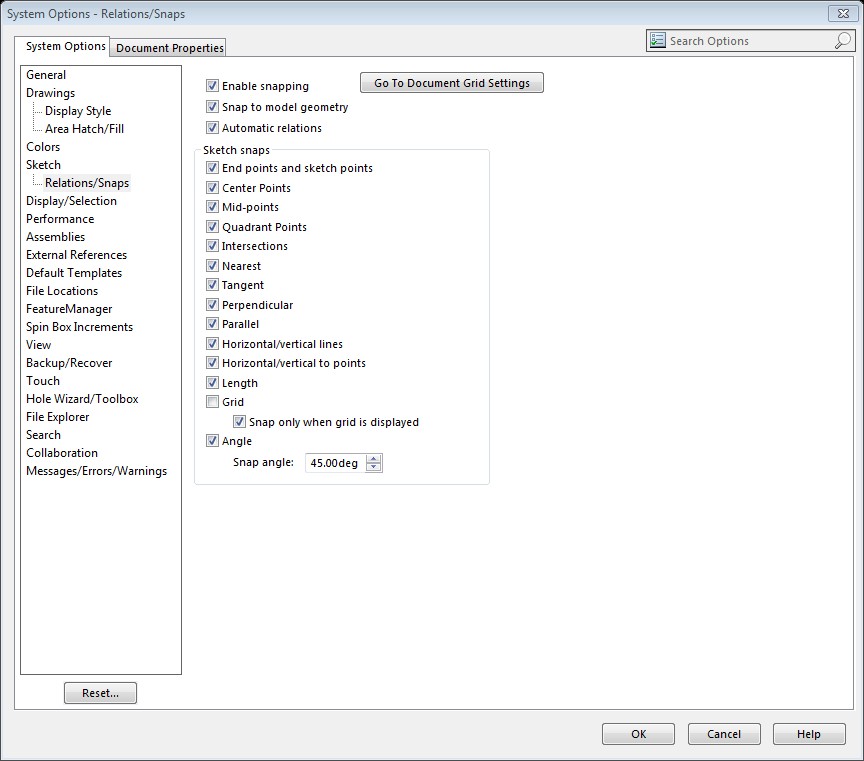Click Go To Document Grid Settings
Viewport: 864px width, 761px height.
[451, 83]
